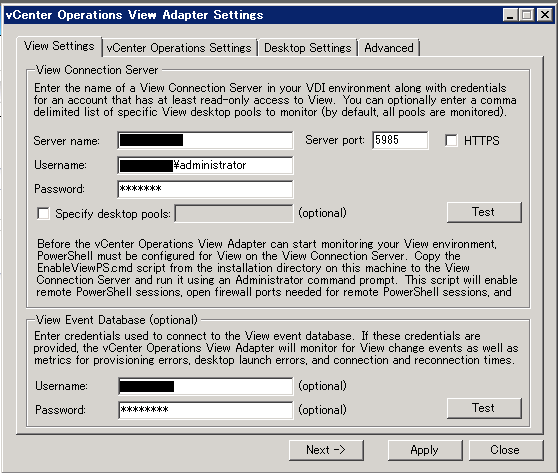Test the View Connection Server settings
This screenshot has height=473, width=558.
pos(484,212)
